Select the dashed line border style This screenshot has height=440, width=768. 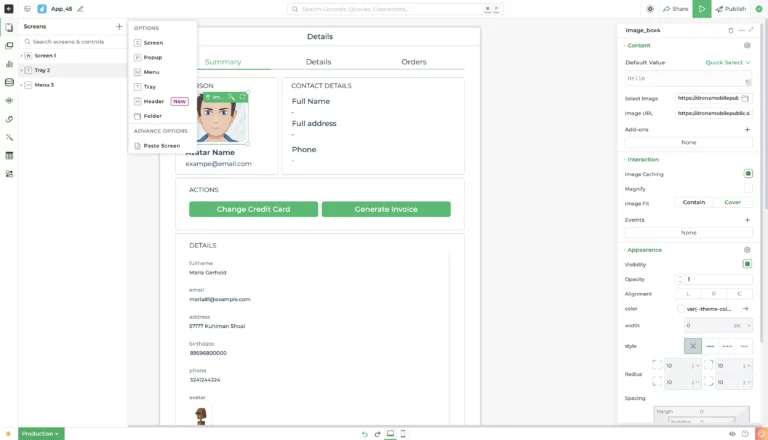(x=727, y=346)
